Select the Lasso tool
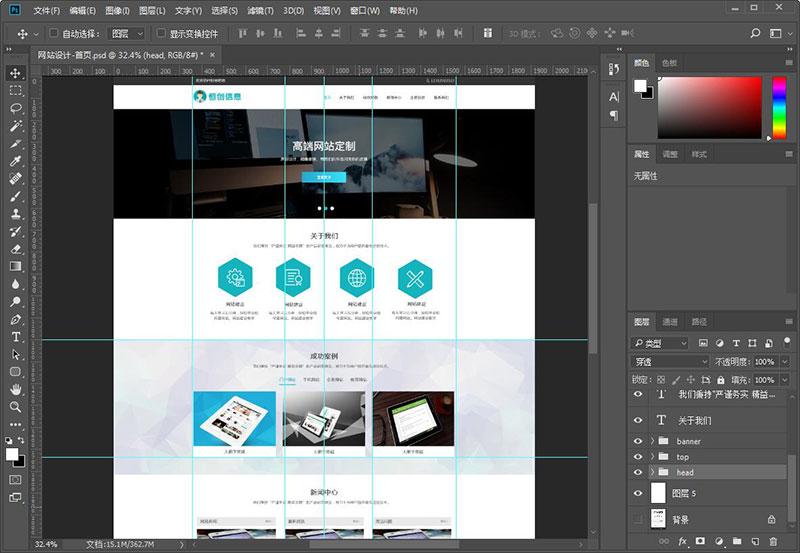Image resolution: width=800 pixels, height=553 pixels. 15,108
